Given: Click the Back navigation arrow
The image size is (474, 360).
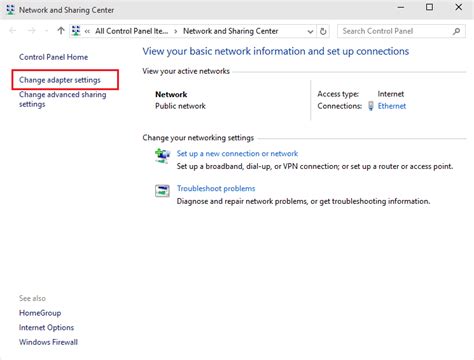Looking at the screenshot, I should (x=13, y=31).
